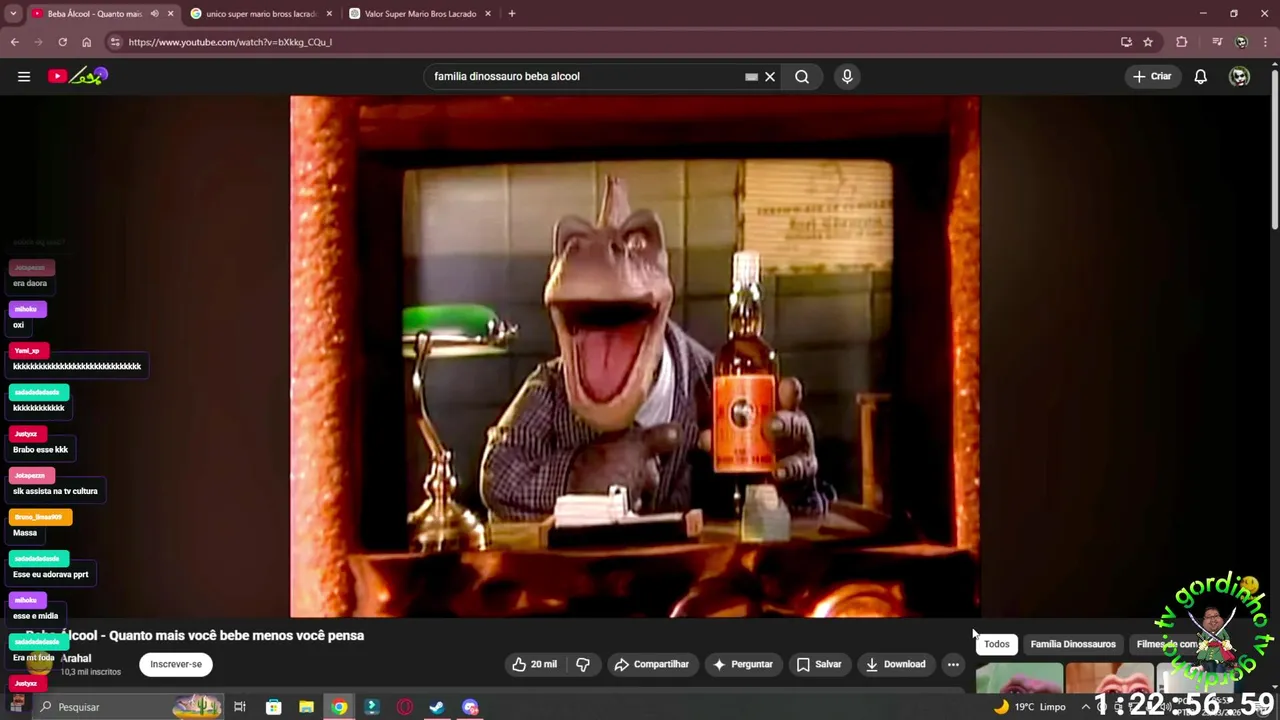
Task: Select the Família Dinossauros filter chip
Action: [x=1073, y=644]
